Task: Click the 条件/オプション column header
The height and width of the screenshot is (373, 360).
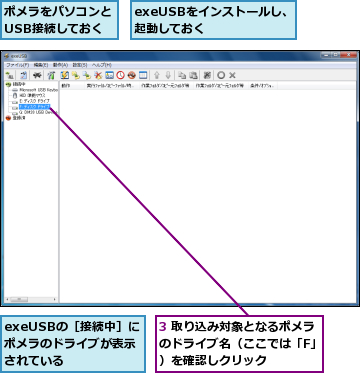Action: coord(262,86)
